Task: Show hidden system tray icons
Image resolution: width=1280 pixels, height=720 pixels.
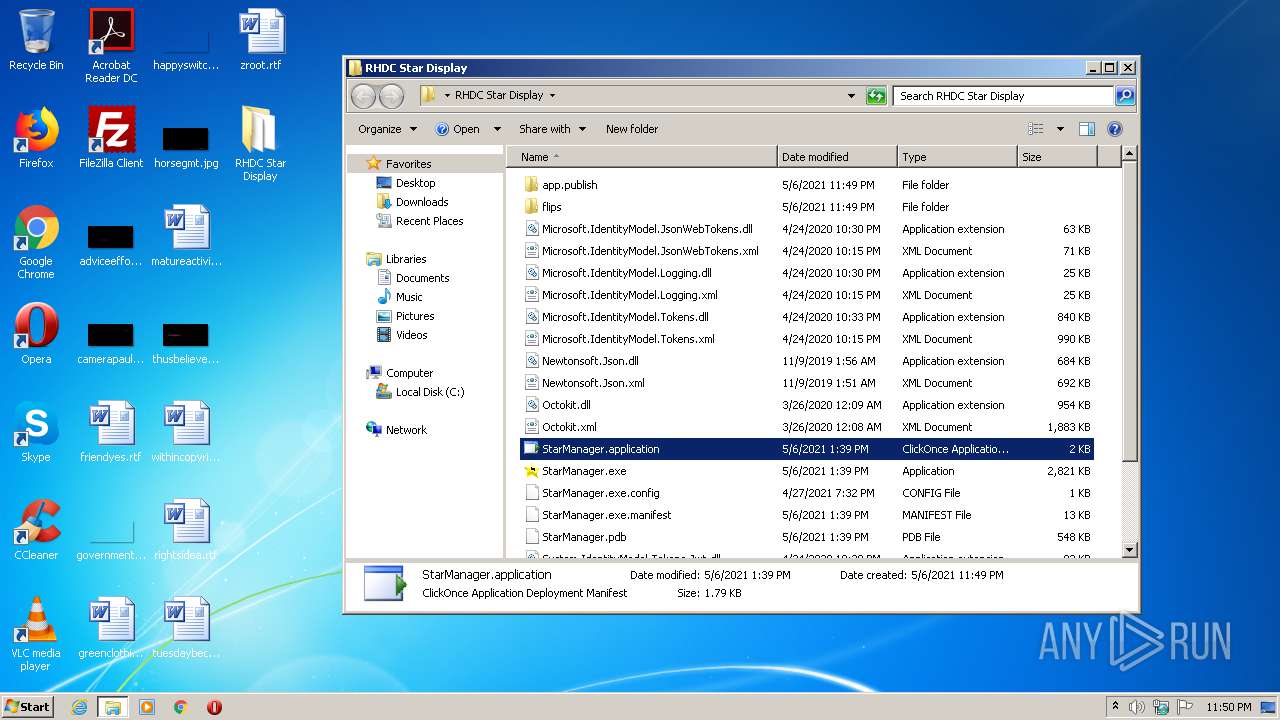Action: pos(1115,707)
